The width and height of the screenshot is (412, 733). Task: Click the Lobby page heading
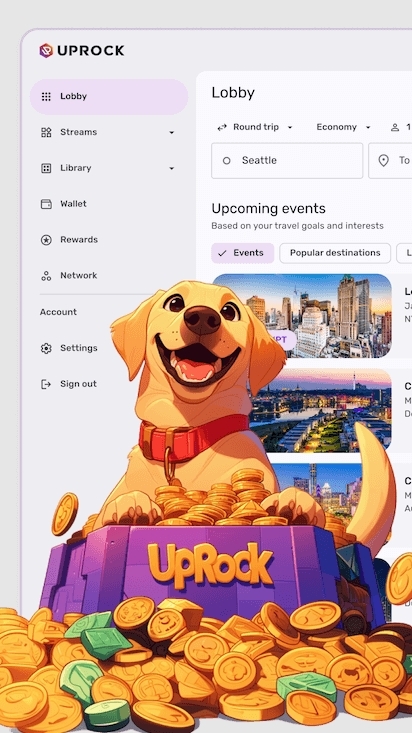point(233,93)
